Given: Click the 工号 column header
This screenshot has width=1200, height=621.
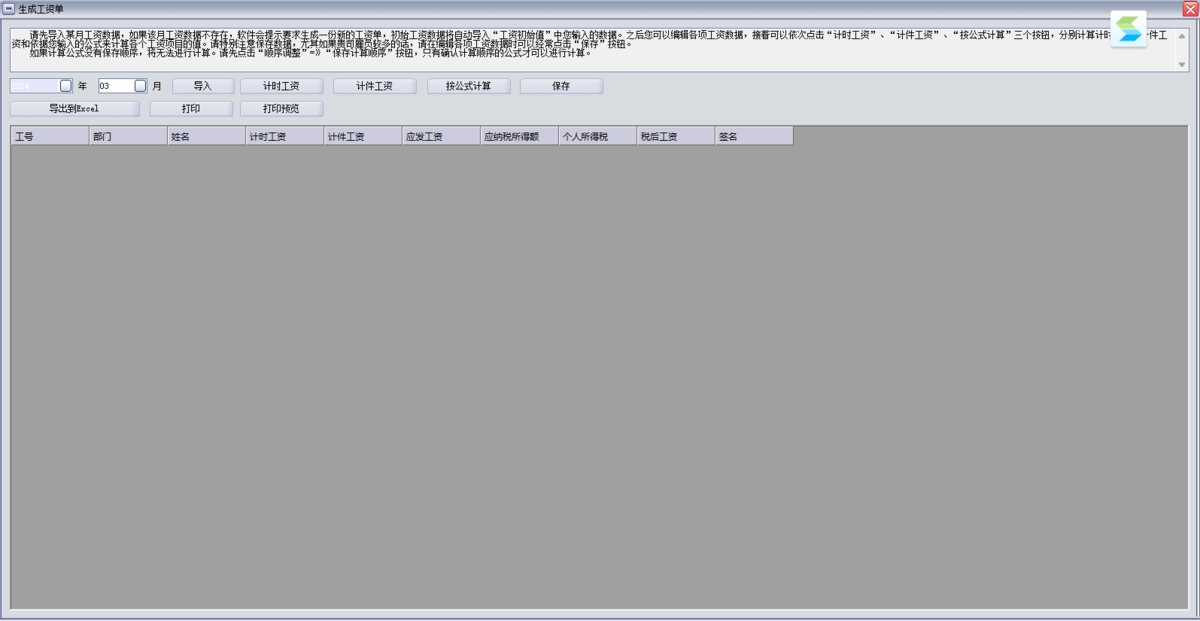Looking at the screenshot, I should (50, 136).
